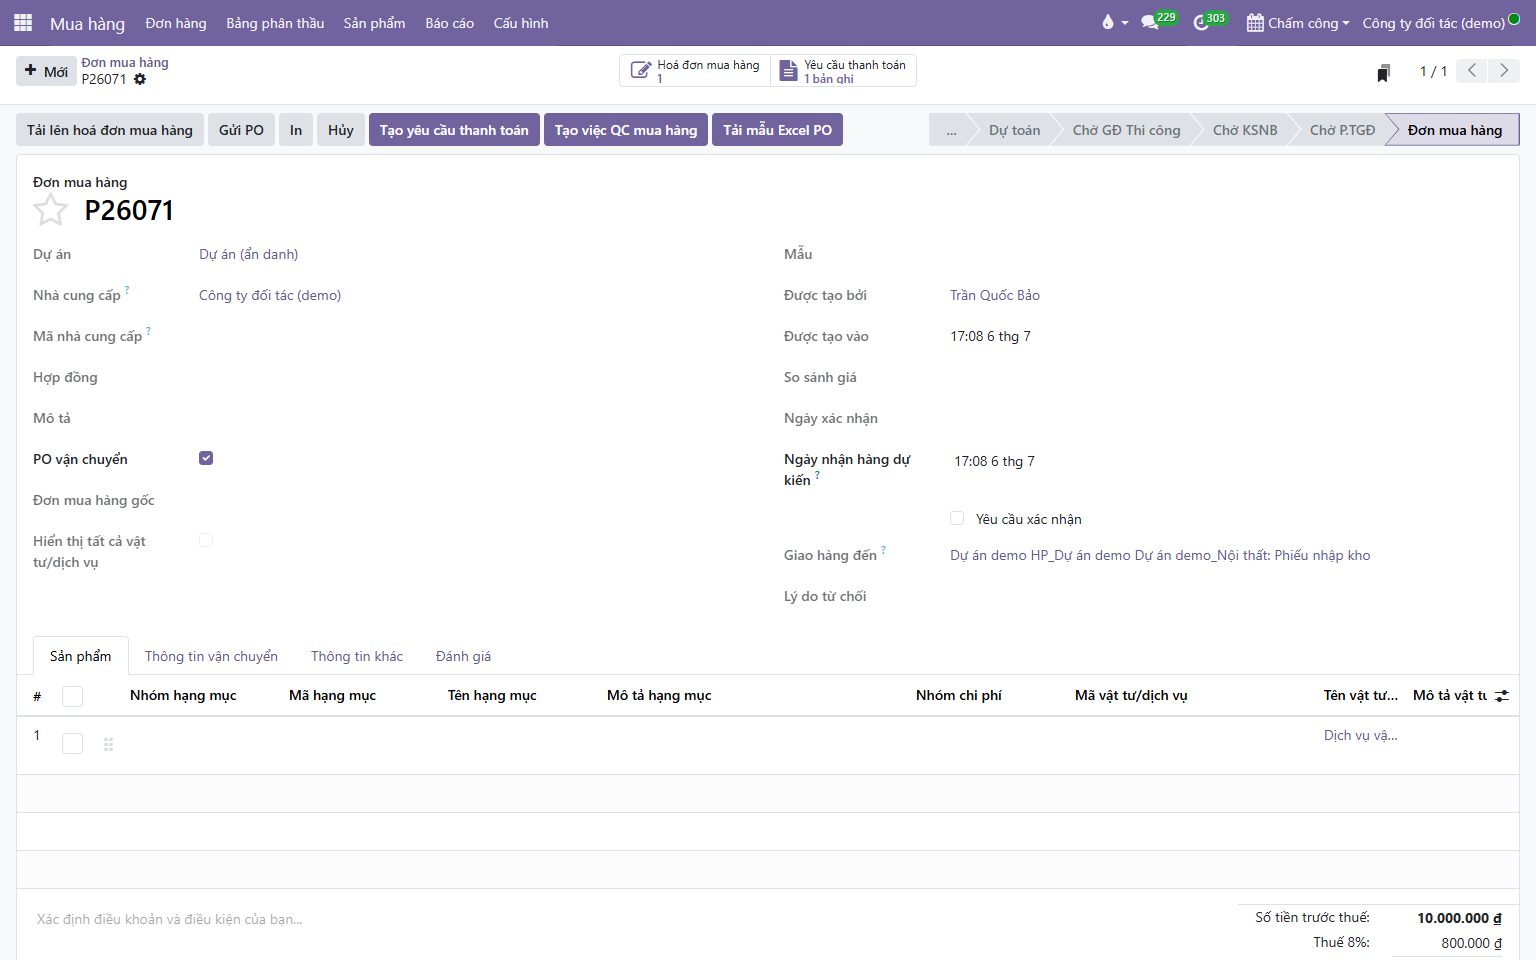Screen dimensions: 1536x960
Task: Click the Hủy button
Action: tap(340, 130)
